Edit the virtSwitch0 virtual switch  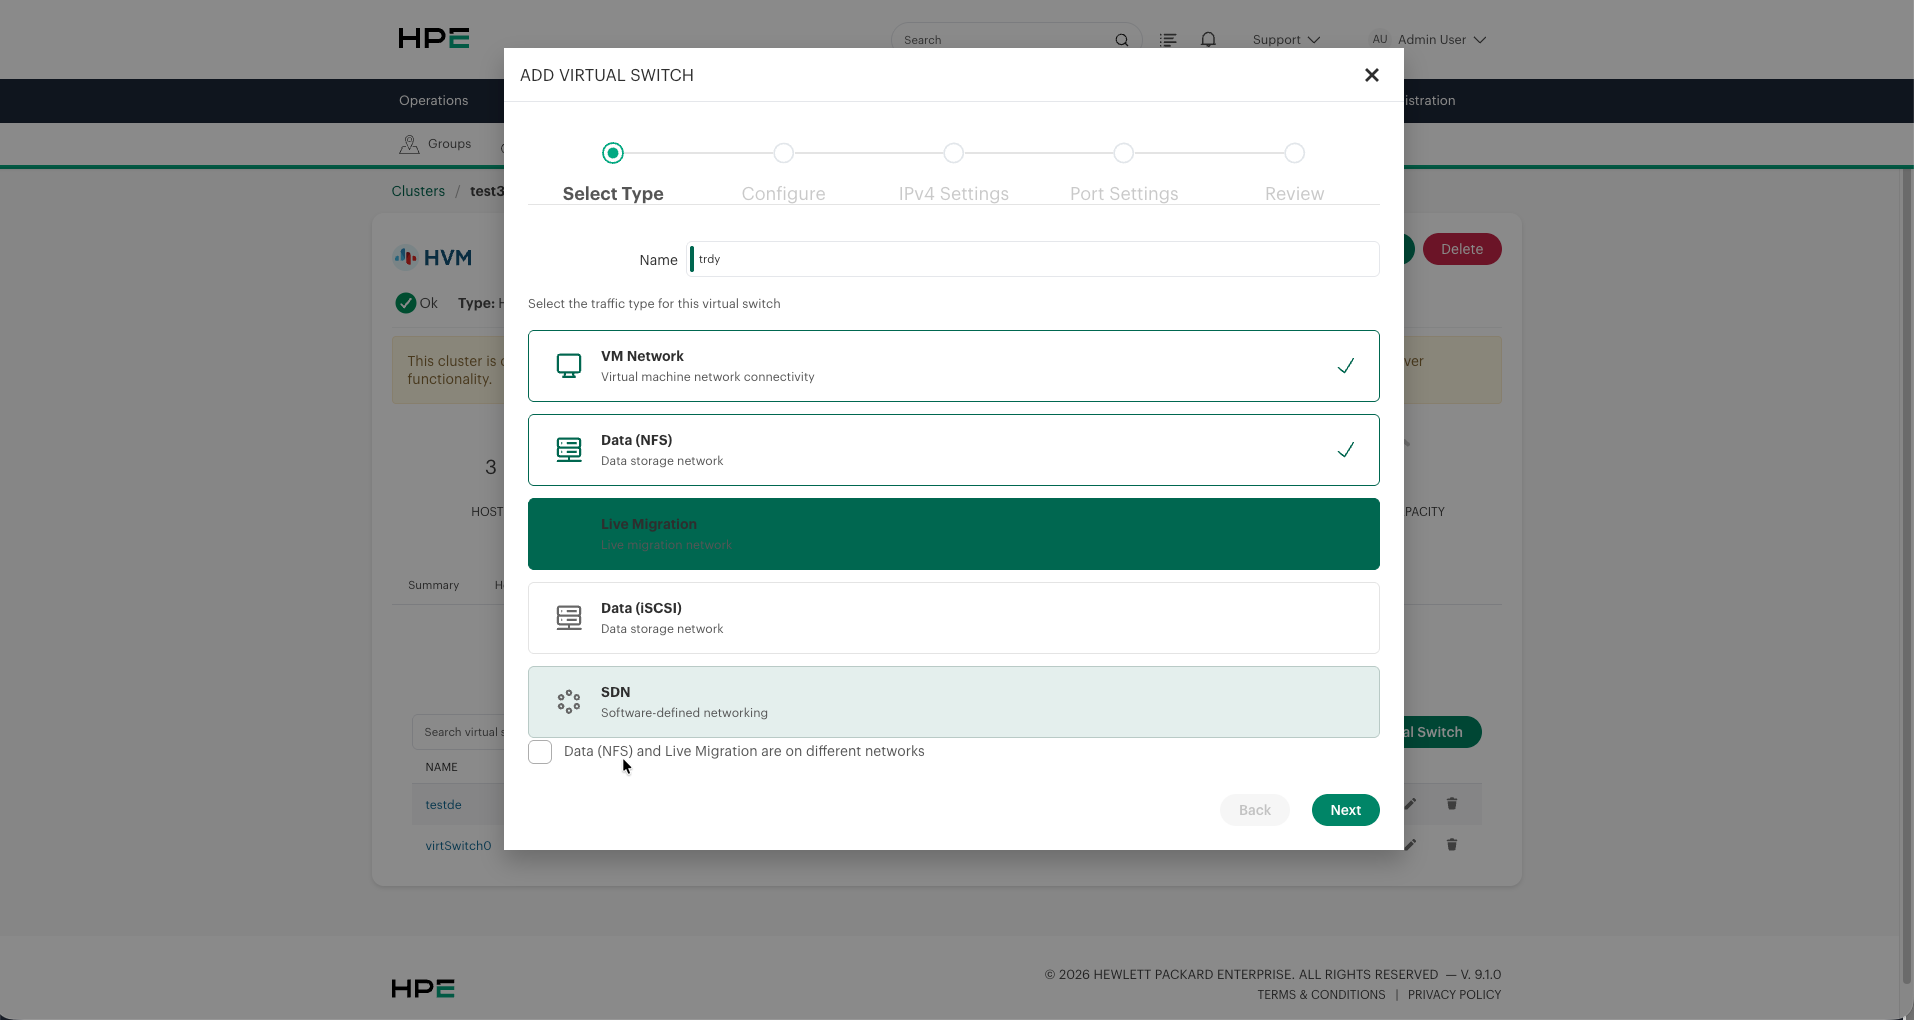coord(1410,845)
